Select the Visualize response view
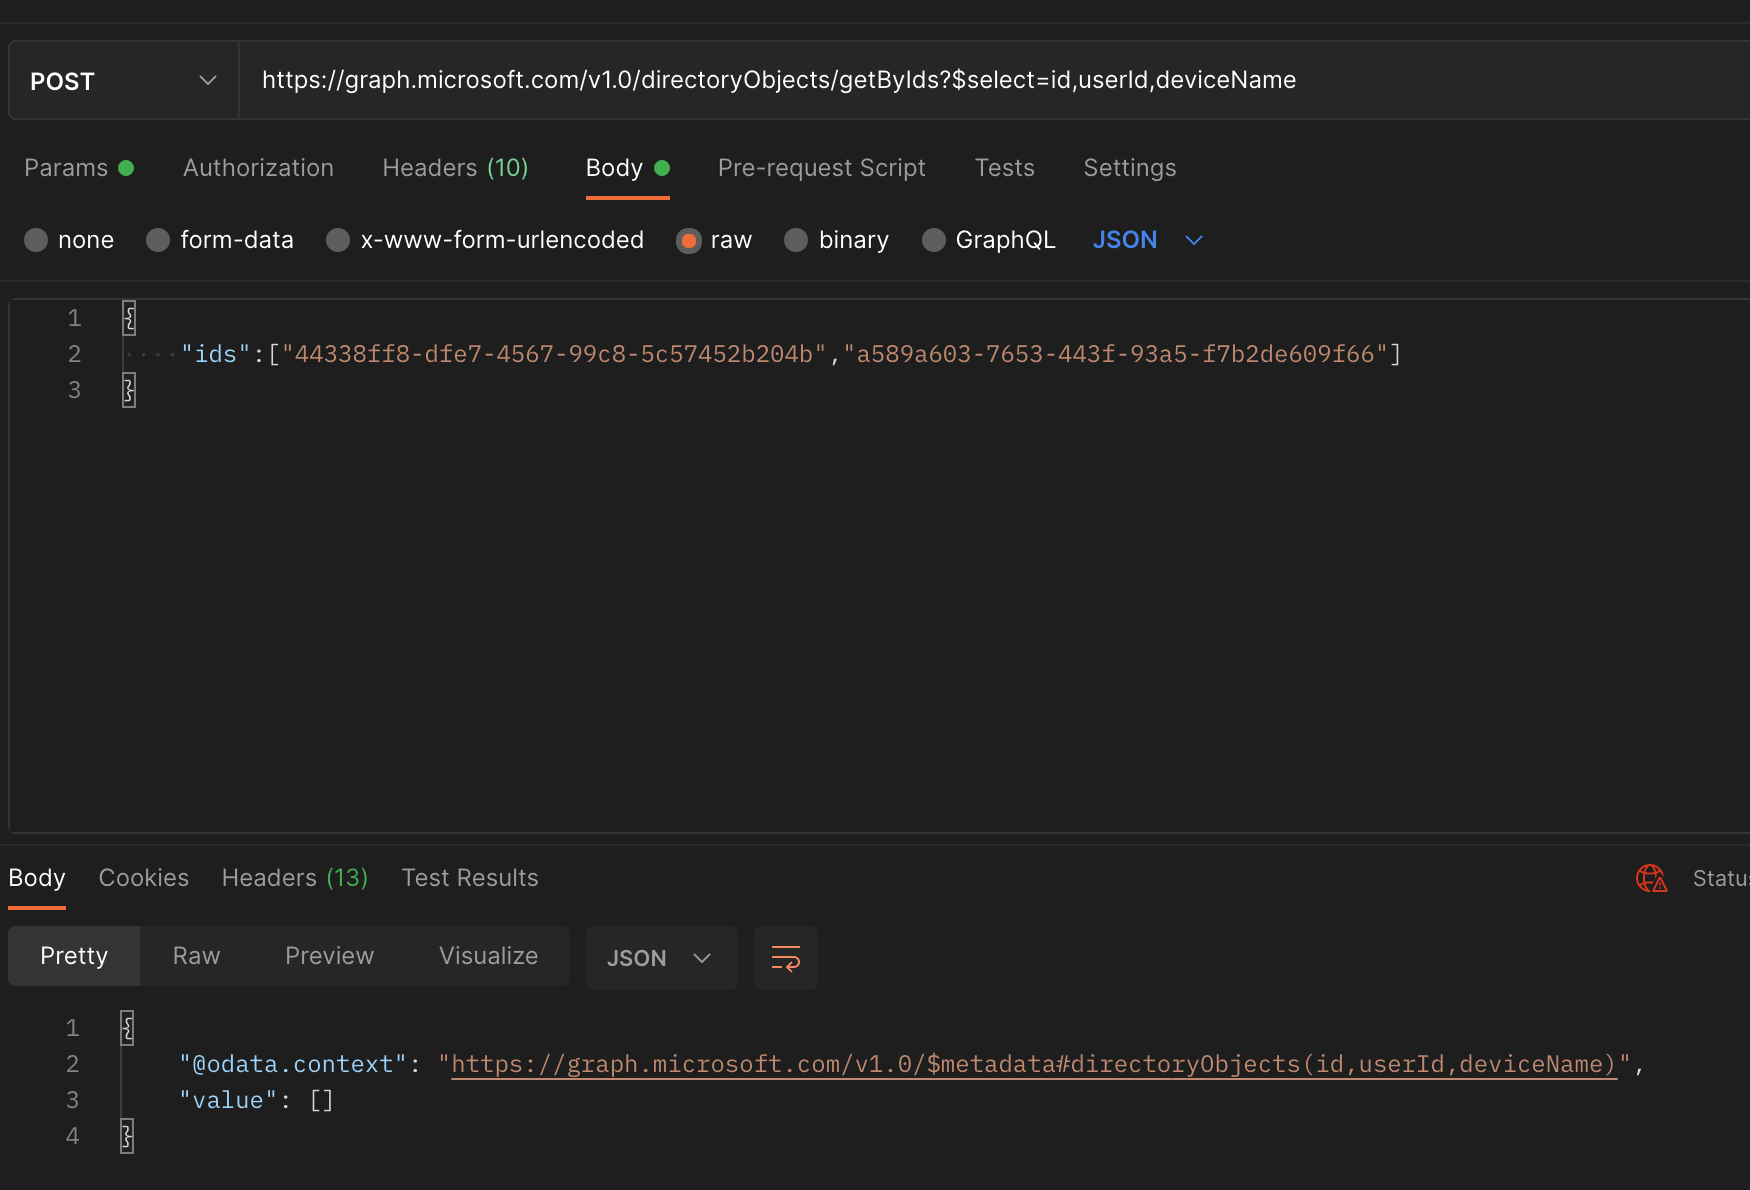Viewport: 1750px width, 1190px height. 488,956
